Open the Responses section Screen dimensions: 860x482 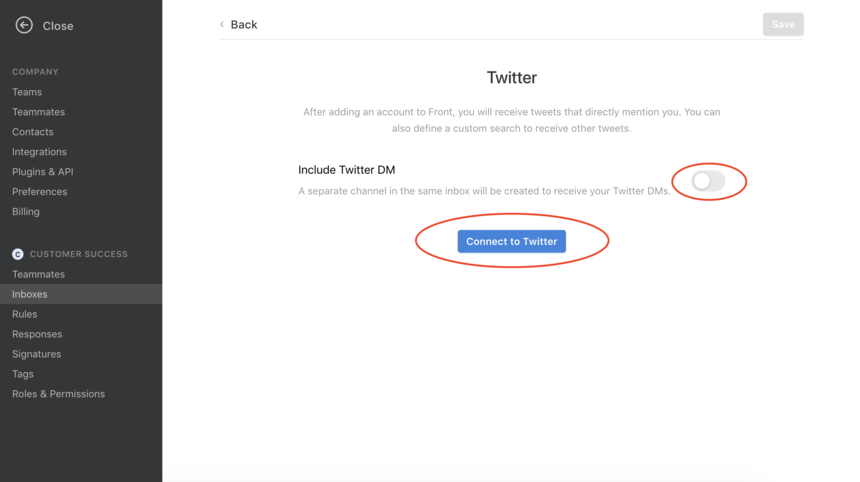point(37,334)
